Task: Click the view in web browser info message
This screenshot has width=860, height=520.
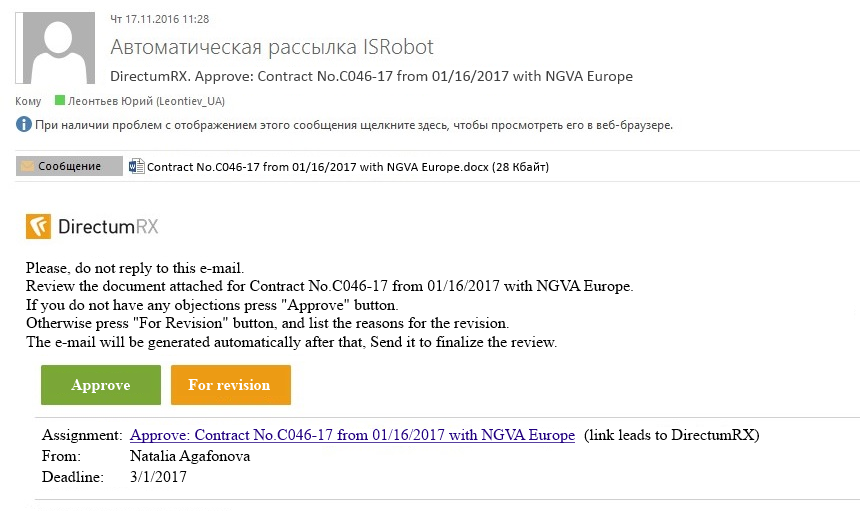Action: click(354, 125)
